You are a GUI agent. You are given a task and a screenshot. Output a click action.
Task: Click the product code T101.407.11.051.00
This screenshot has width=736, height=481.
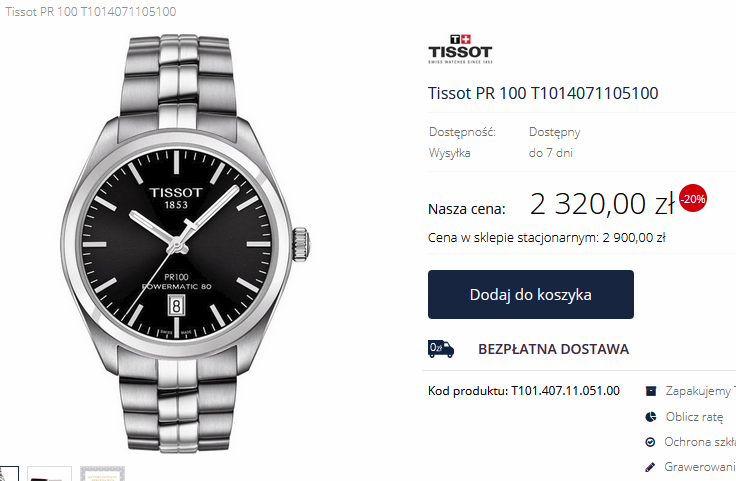point(565,391)
